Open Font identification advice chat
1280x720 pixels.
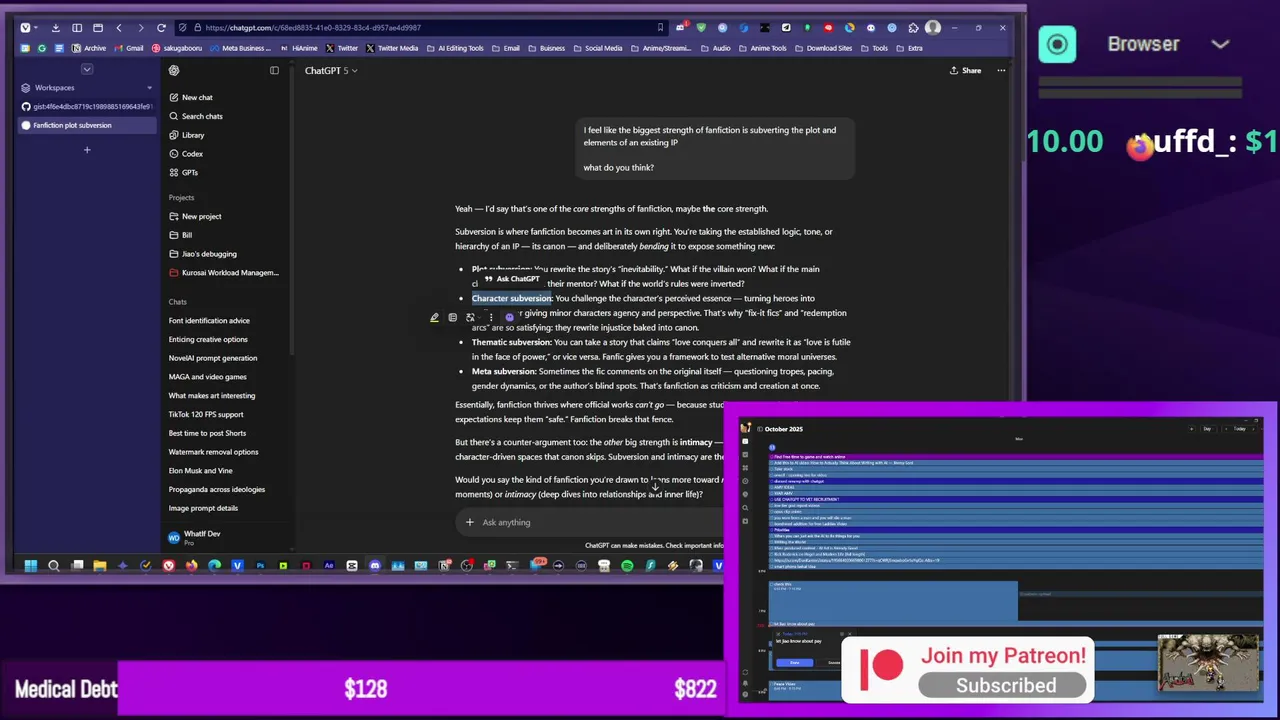[x=209, y=321]
